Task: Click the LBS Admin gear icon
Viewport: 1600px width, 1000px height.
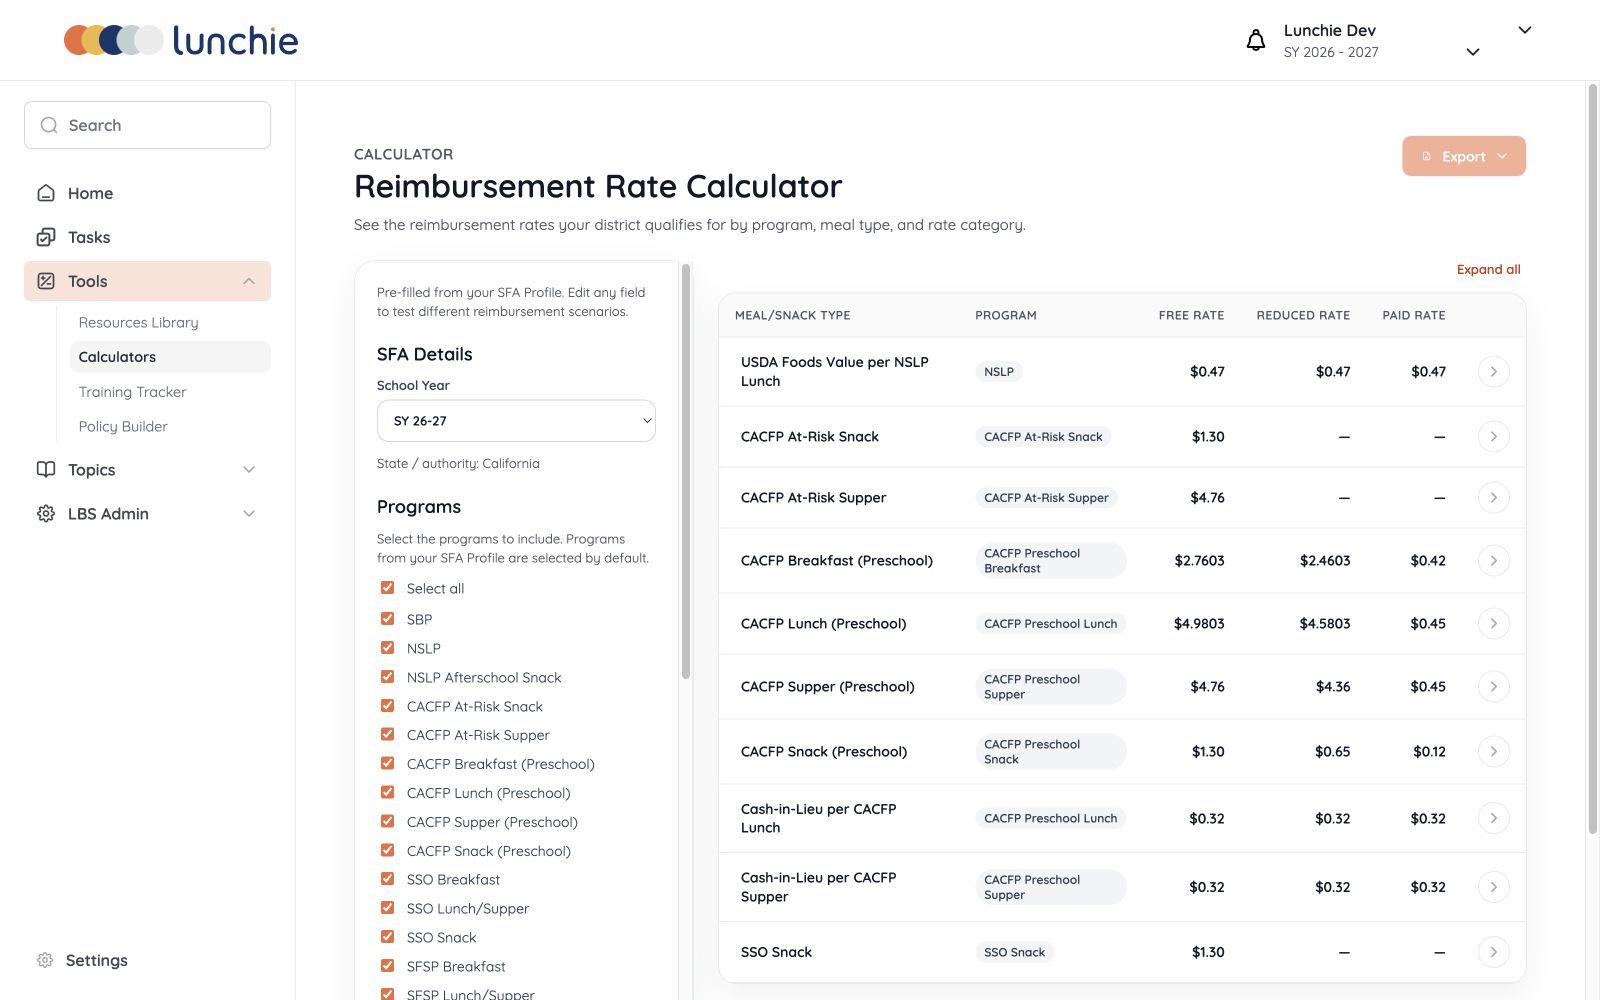Action: tap(46, 513)
